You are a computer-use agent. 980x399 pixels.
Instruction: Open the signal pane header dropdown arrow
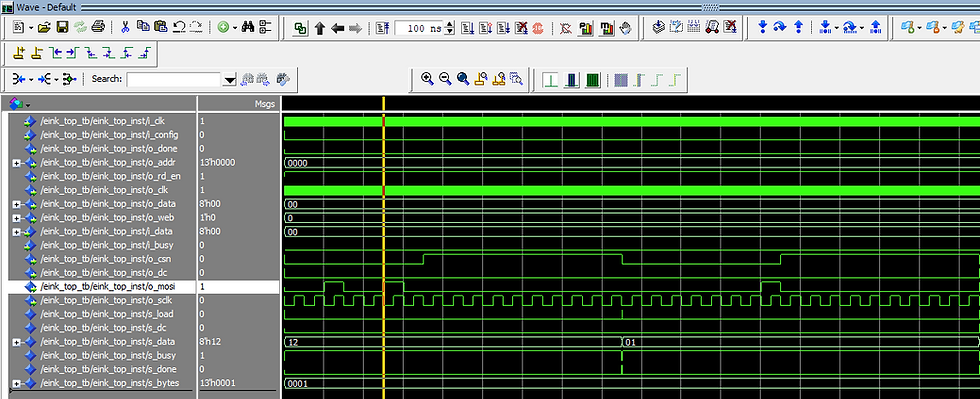click(x=28, y=104)
